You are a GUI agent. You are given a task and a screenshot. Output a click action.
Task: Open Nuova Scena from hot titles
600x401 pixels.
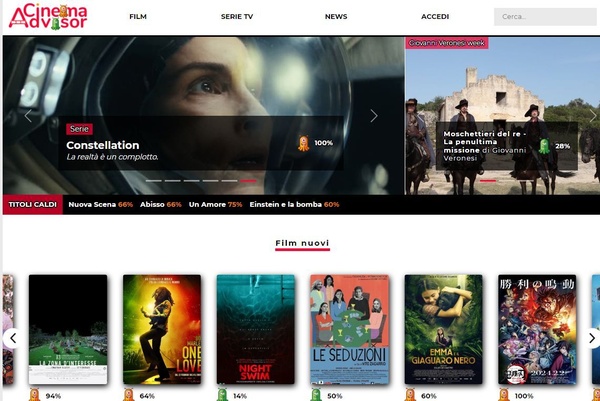click(x=101, y=205)
